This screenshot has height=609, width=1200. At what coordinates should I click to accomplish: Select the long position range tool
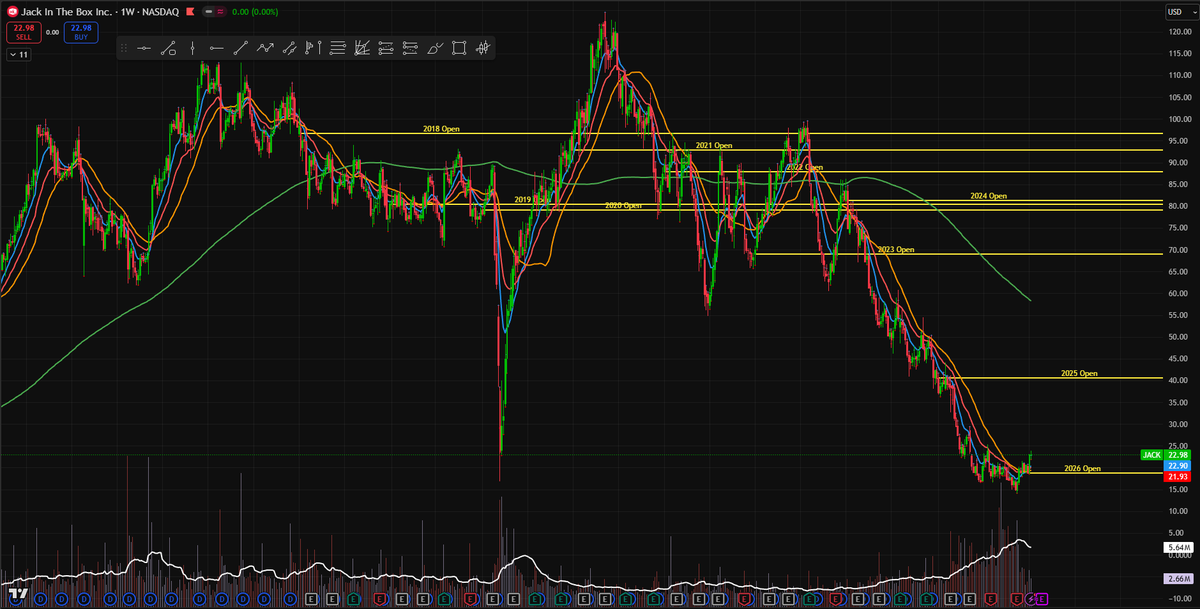386,48
